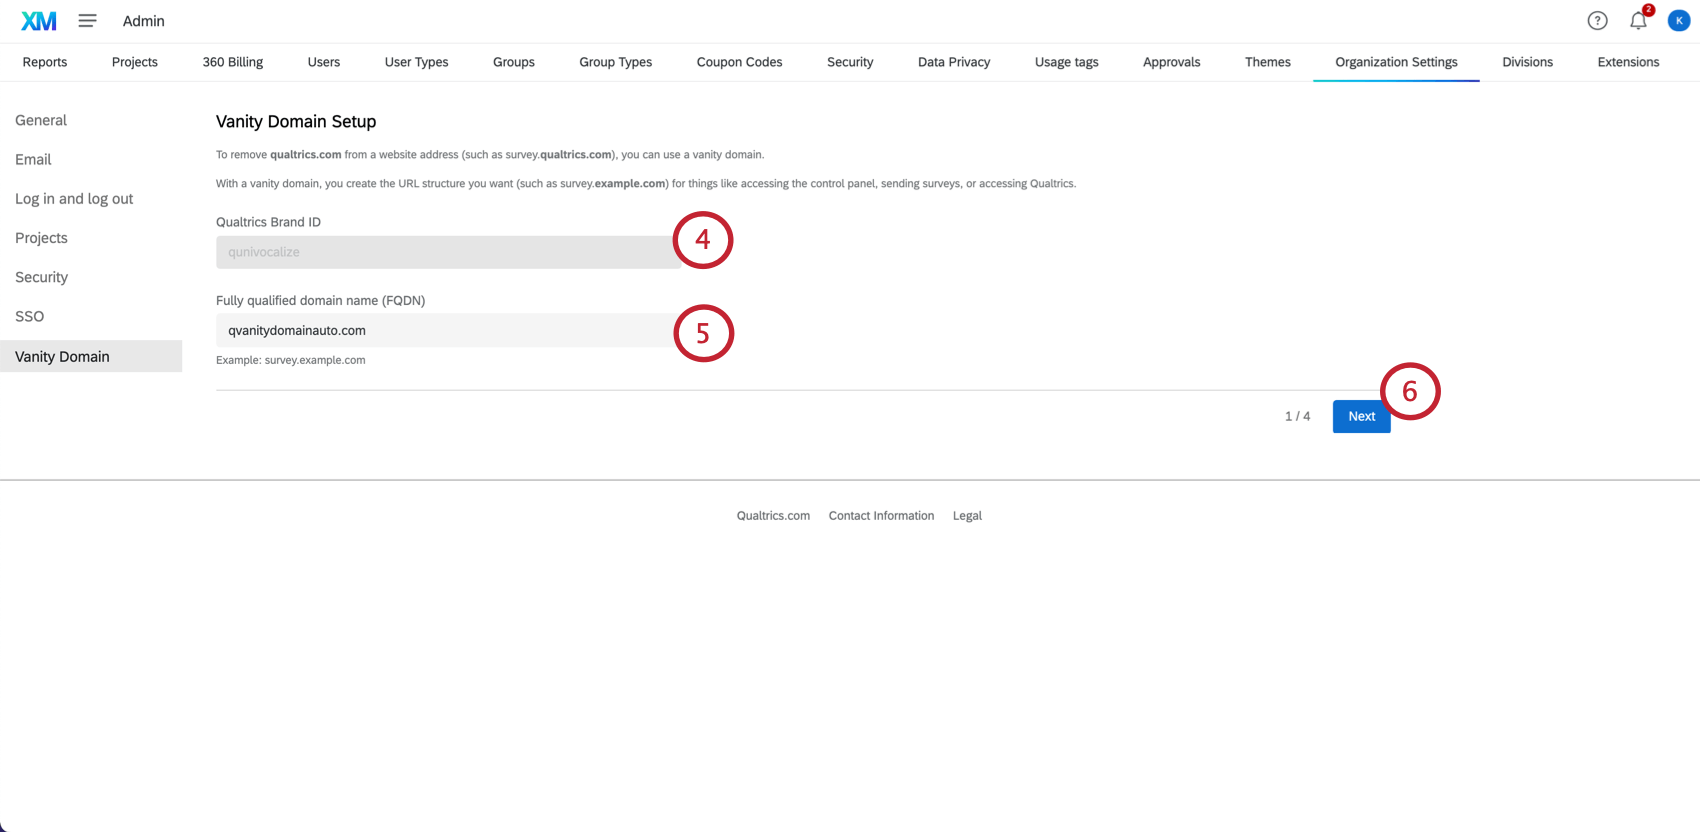This screenshot has width=1700, height=832.
Task: Click the 1 / 4 step indicator
Action: (x=1297, y=416)
